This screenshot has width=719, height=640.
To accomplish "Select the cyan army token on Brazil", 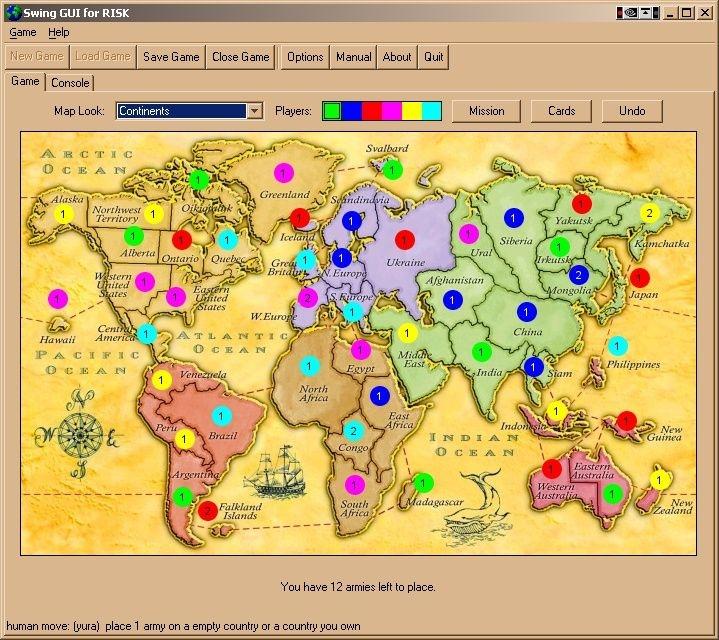I will coord(221,415).
